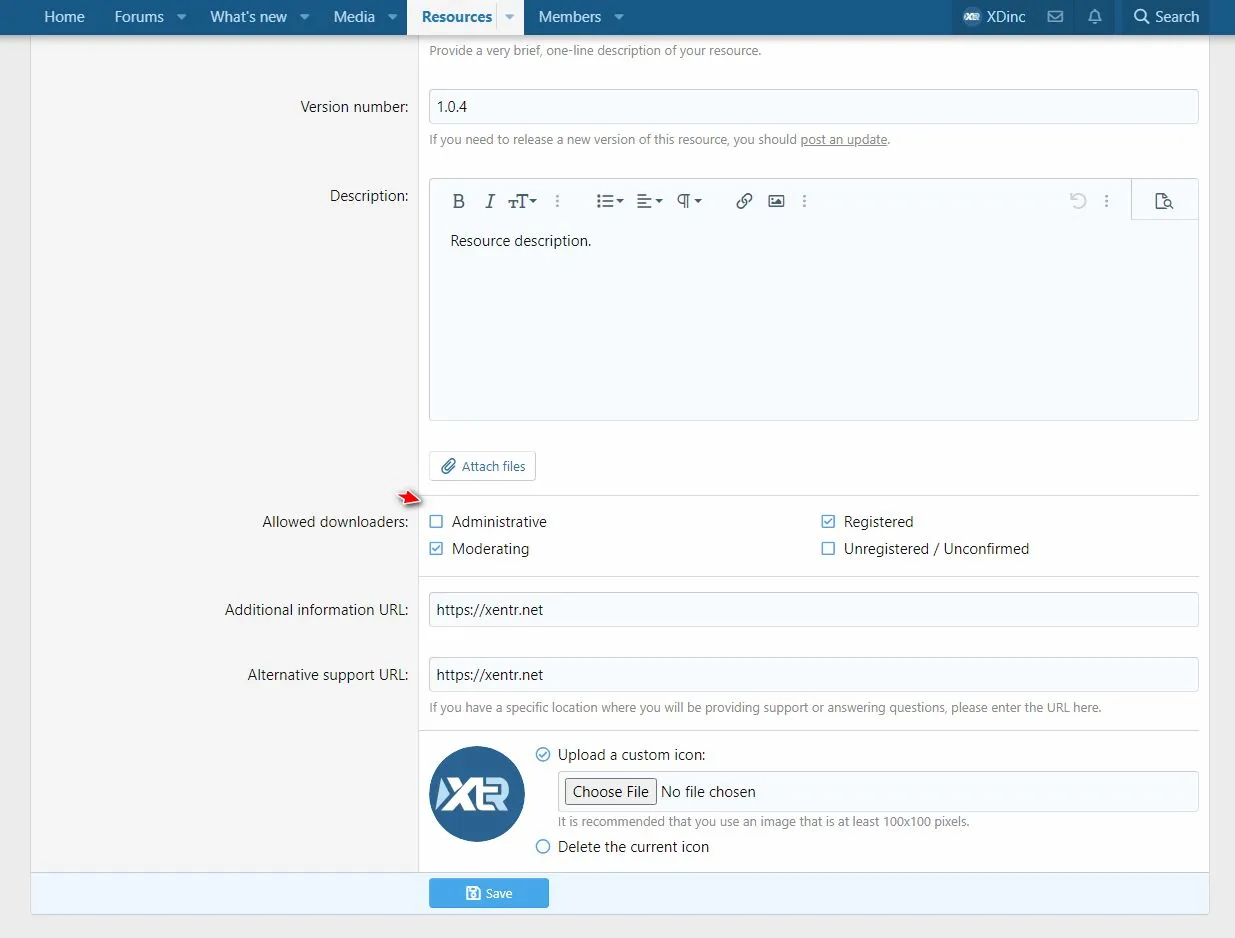
Task: Toggle italic formatting in the editor toolbar
Action: pyautogui.click(x=489, y=201)
